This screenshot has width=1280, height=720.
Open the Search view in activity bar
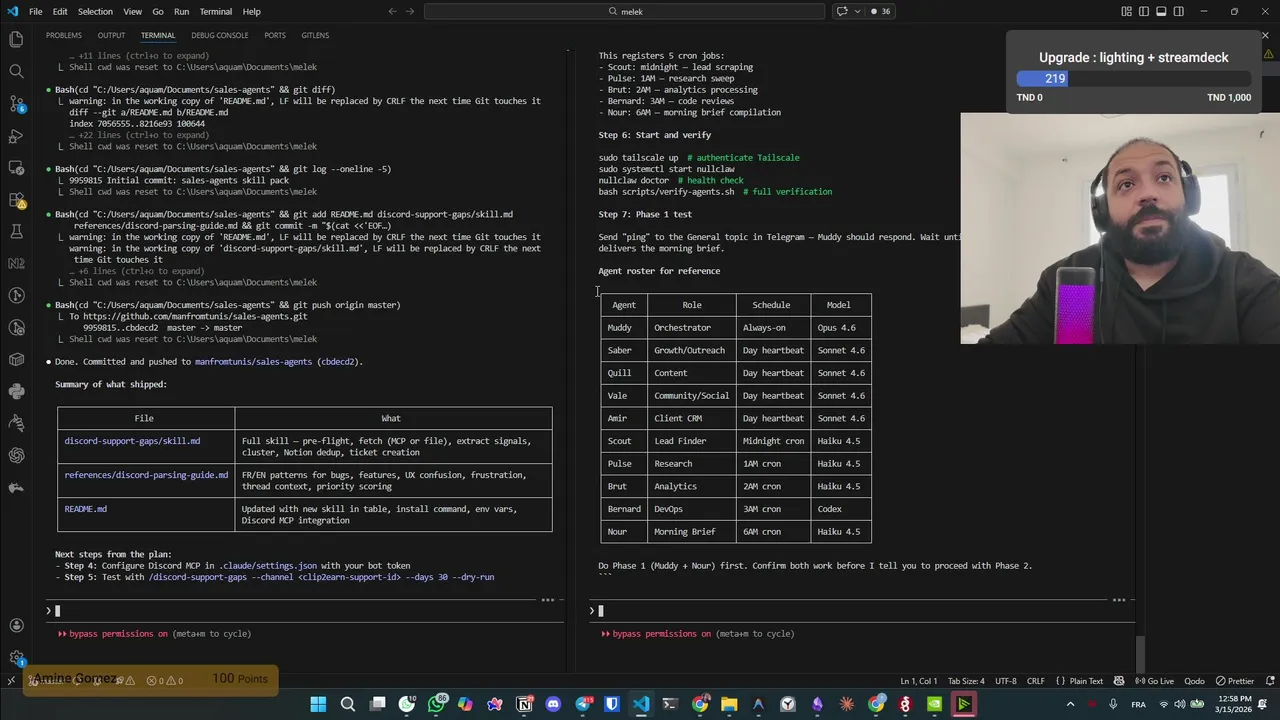[x=16, y=71]
